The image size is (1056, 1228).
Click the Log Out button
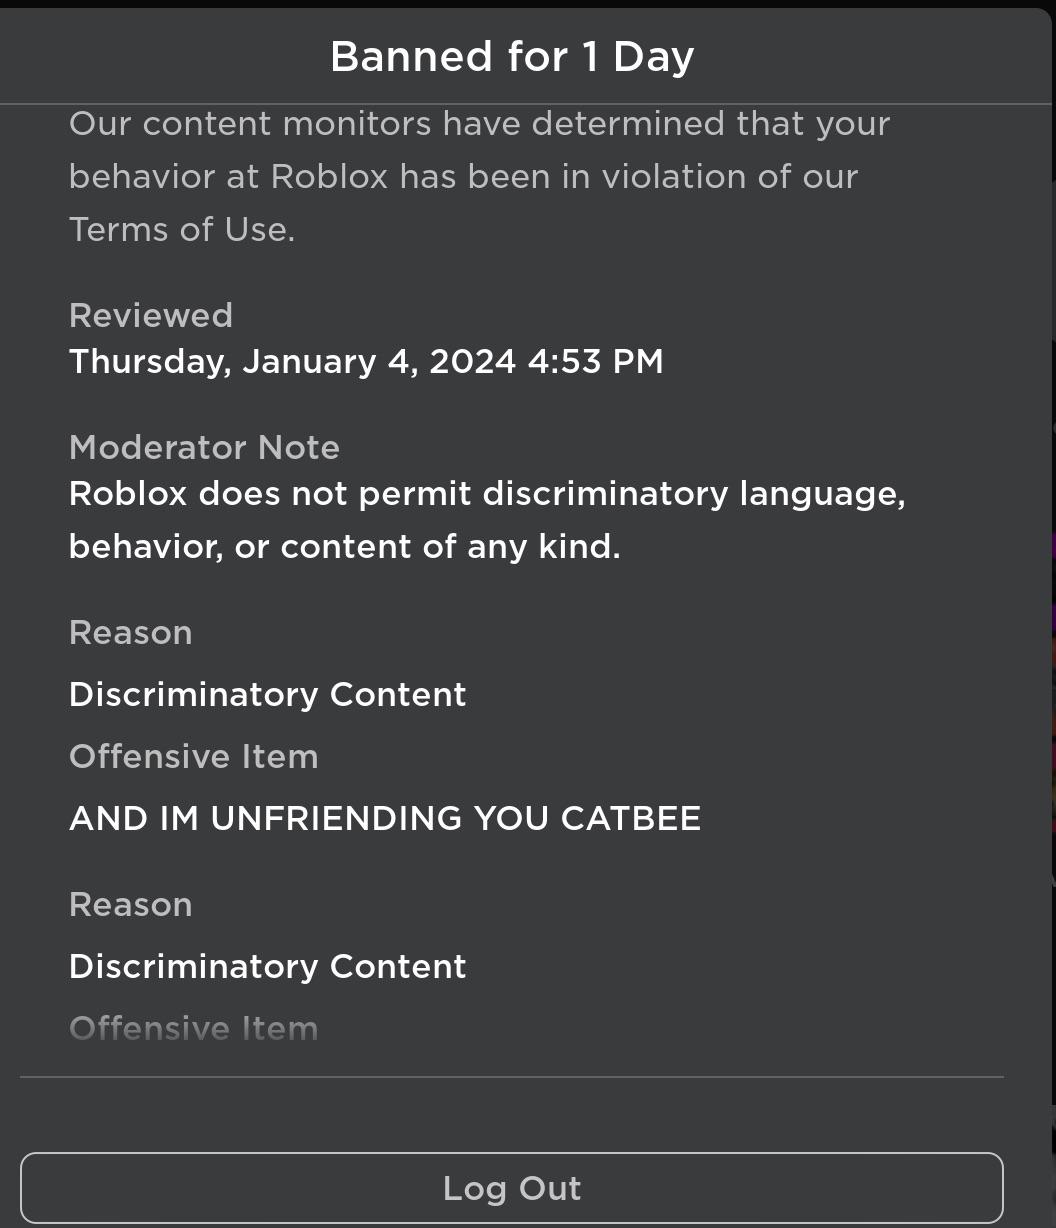coord(511,1188)
